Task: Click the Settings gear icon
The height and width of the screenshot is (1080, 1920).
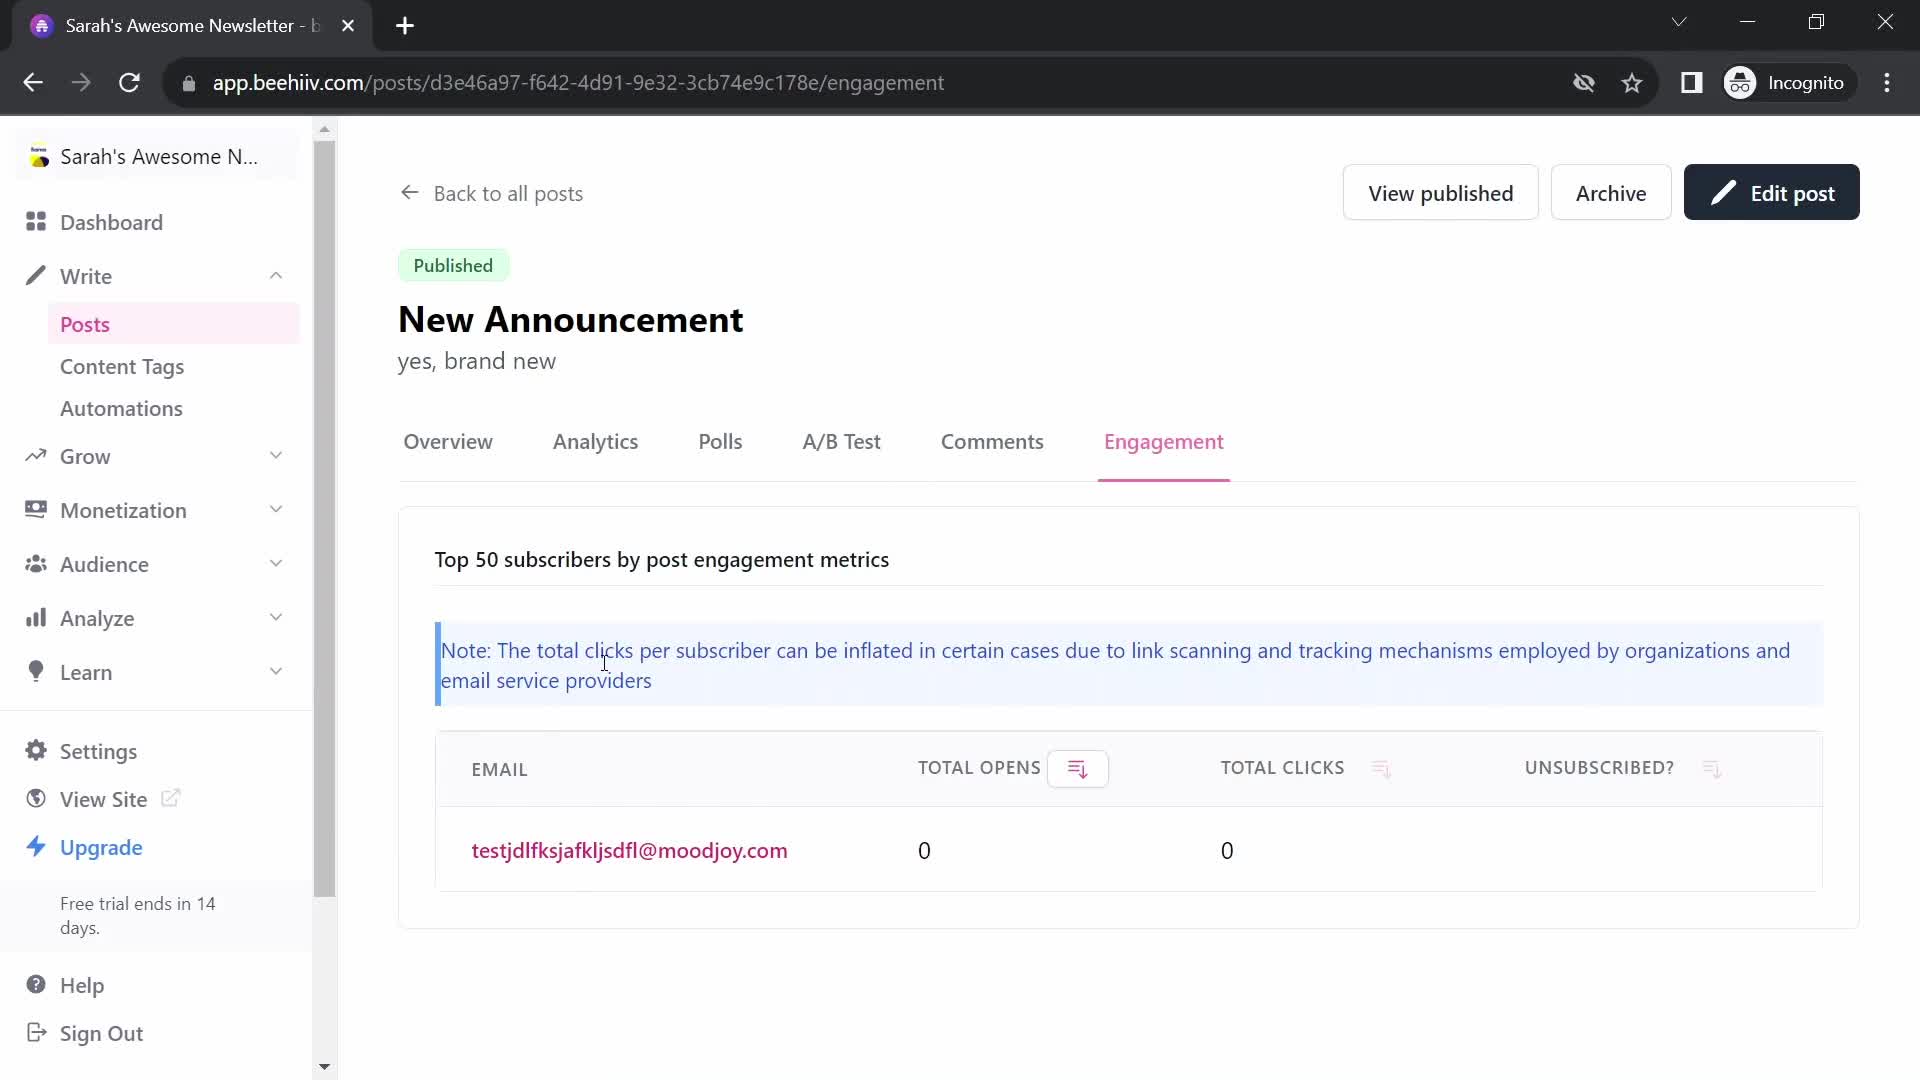Action: (x=36, y=751)
